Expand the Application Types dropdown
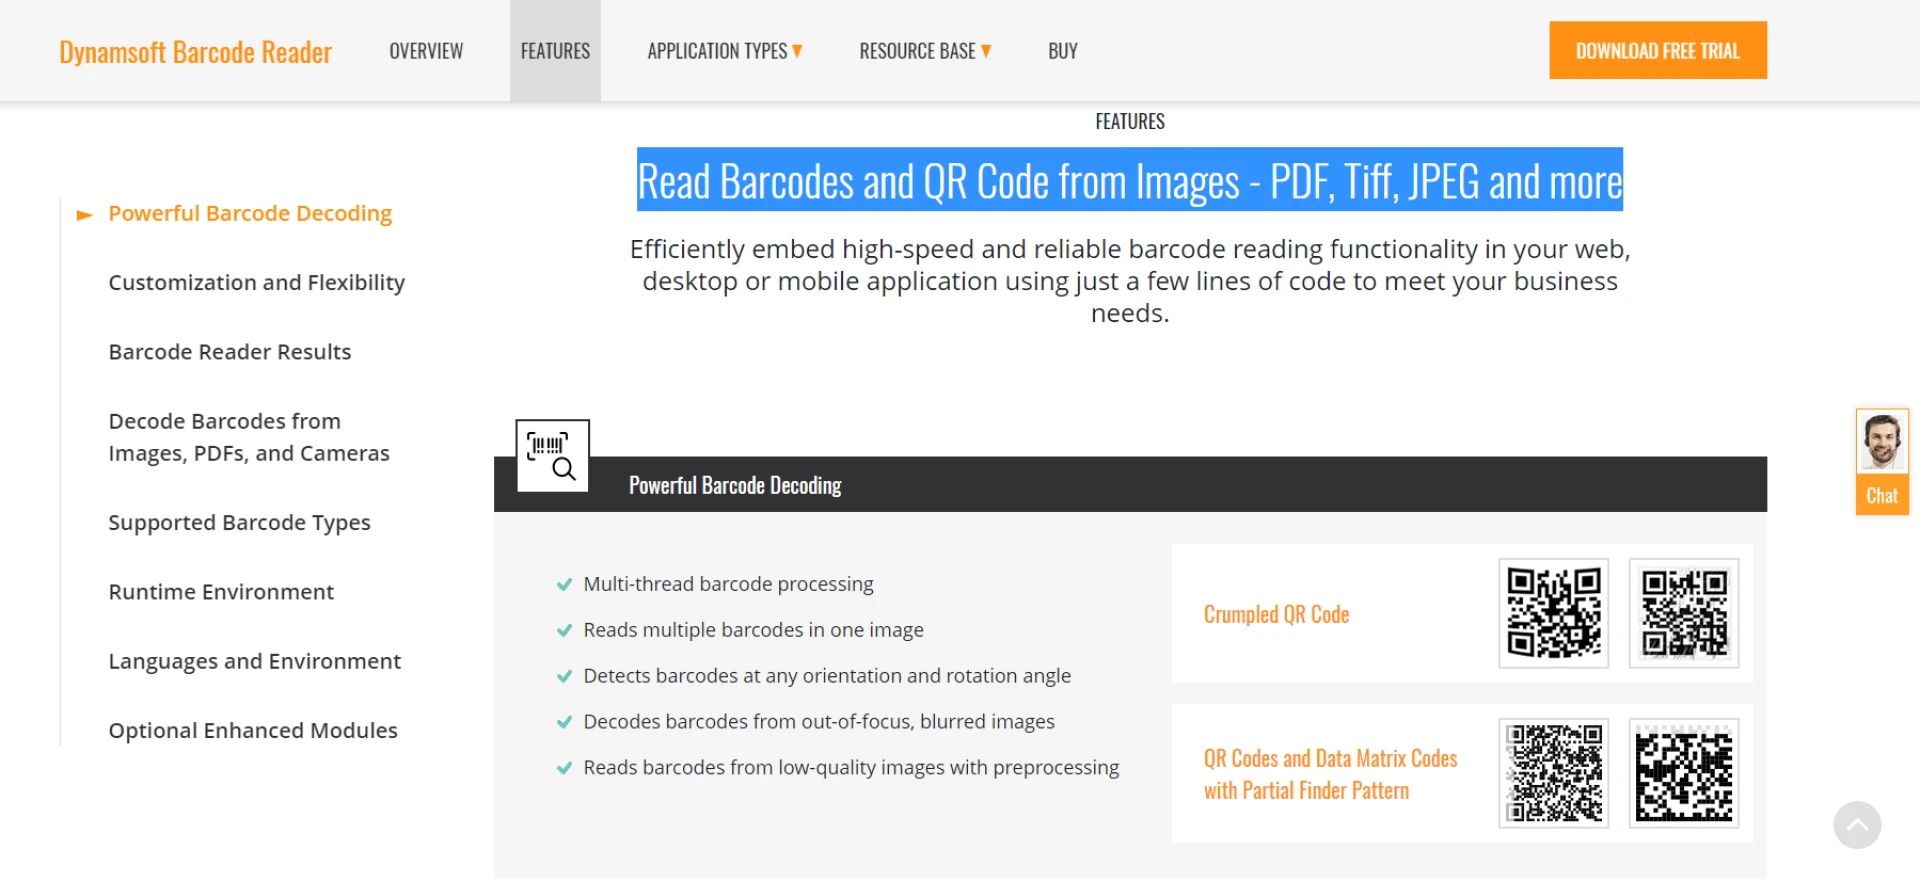 click(x=724, y=51)
